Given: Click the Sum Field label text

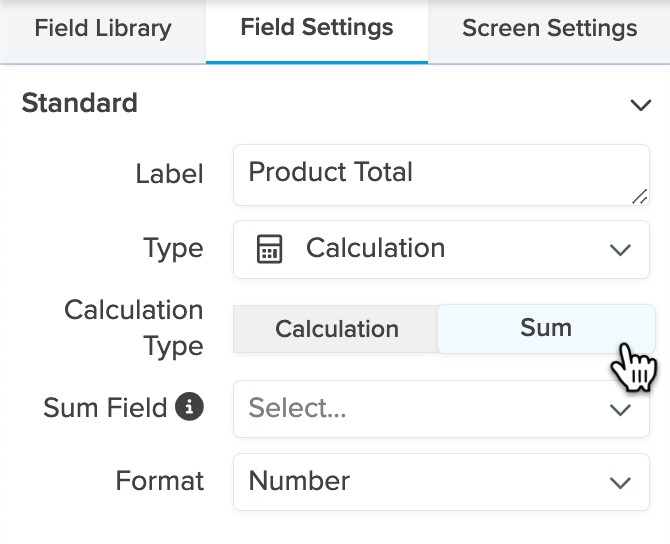Looking at the screenshot, I should 105,407.
